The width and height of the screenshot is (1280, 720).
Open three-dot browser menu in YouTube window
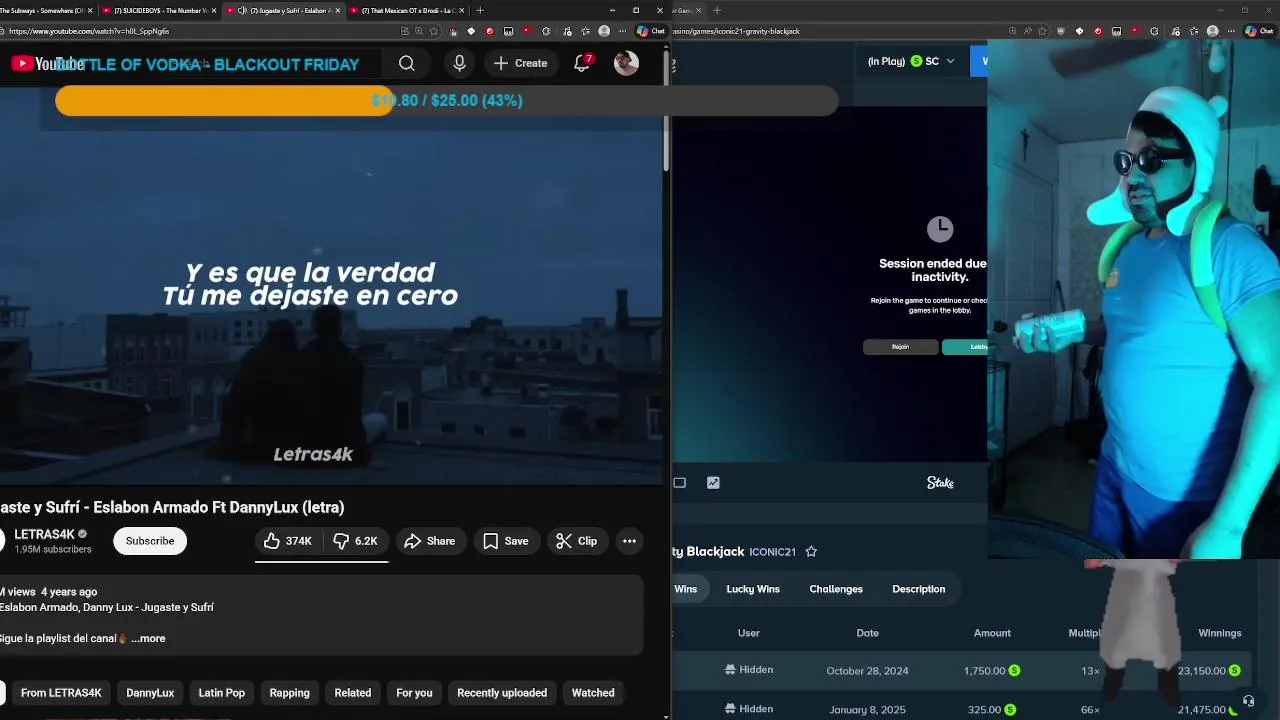pyautogui.click(x=622, y=31)
